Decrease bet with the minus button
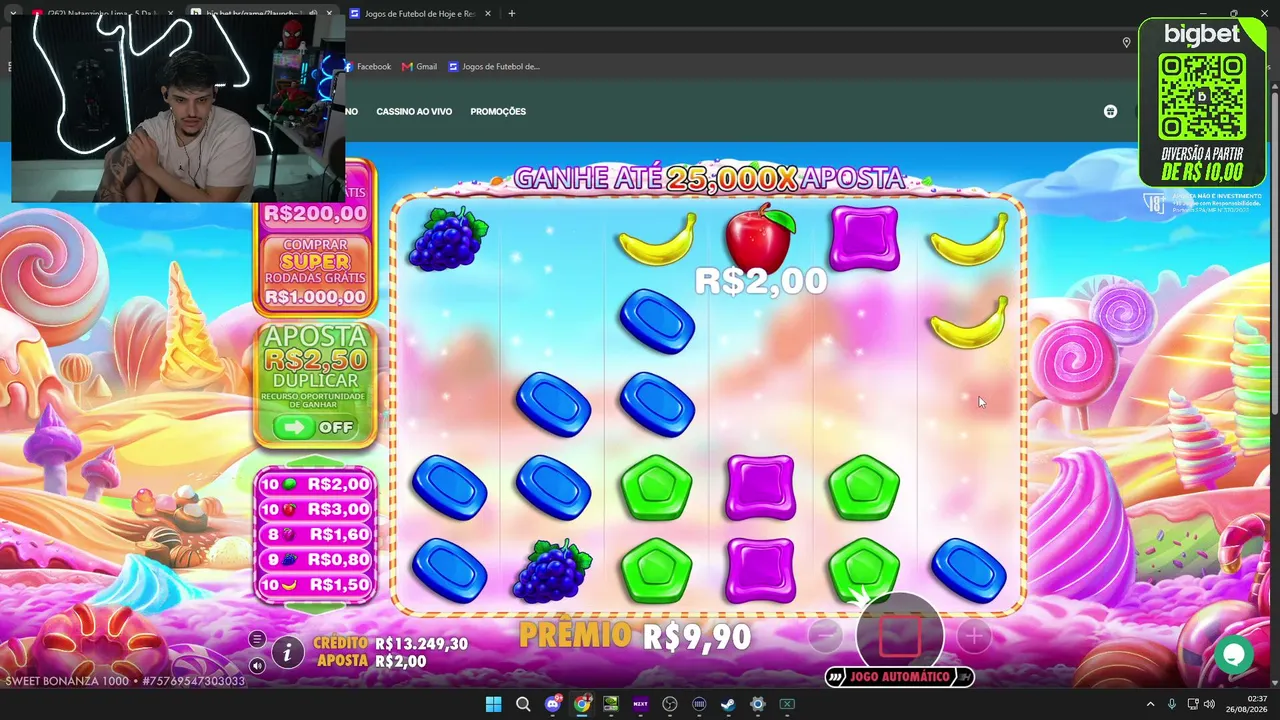The image size is (1280, 720). tap(825, 635)
